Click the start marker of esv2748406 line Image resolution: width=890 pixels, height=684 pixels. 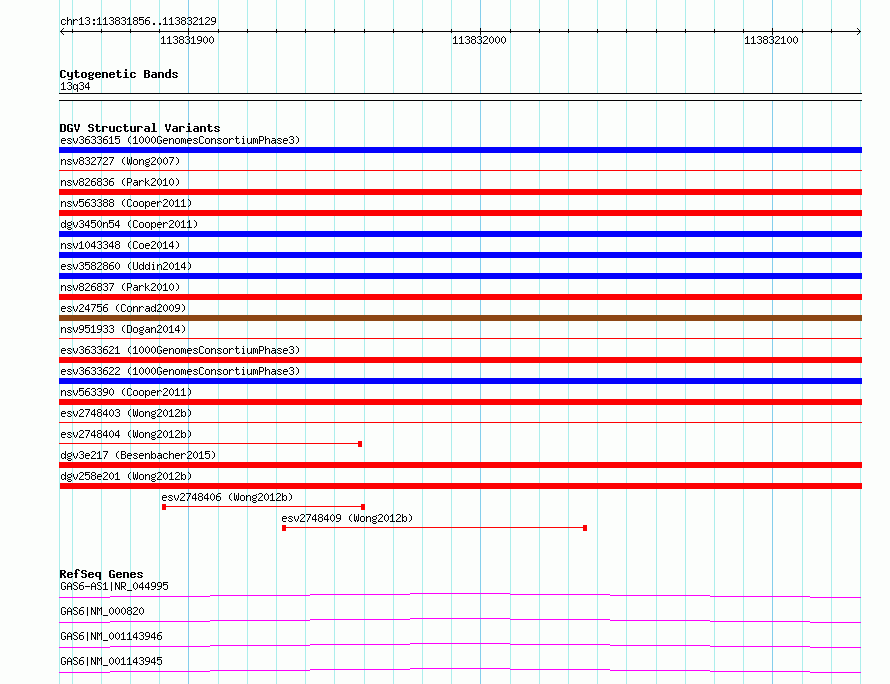click(164, 507)
